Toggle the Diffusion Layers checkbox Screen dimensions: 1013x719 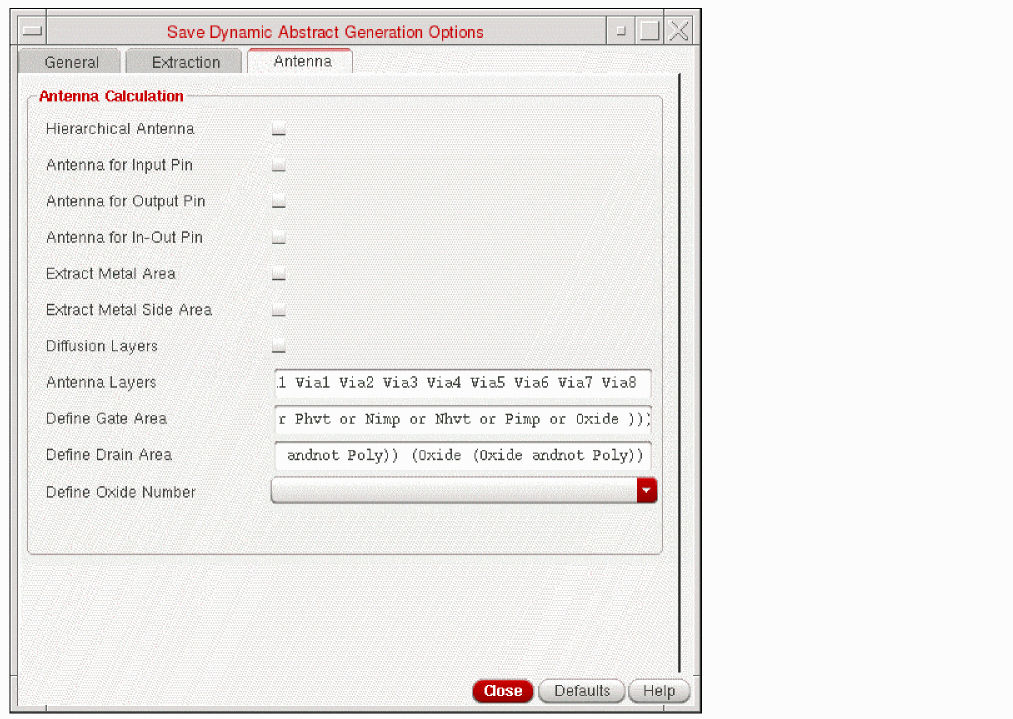(x=278, y=346)
